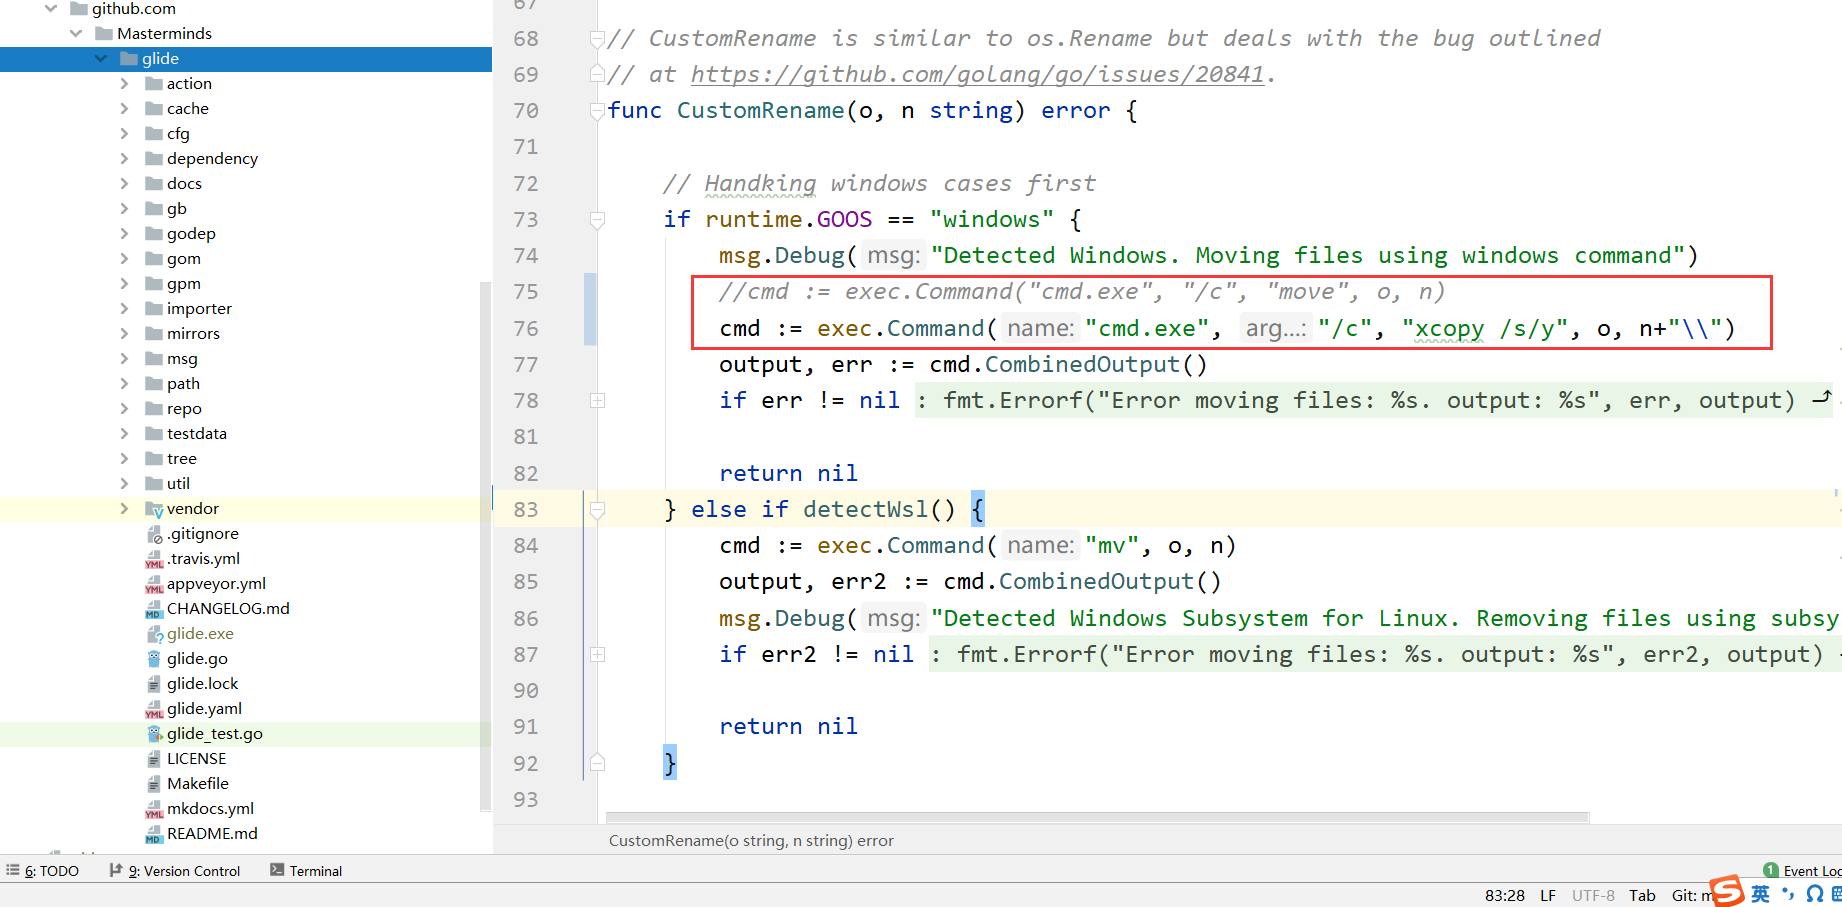This screenshot has height=907, width=1842.
Task: Open the Version Control tool window
Action: (x=175, y=871)
